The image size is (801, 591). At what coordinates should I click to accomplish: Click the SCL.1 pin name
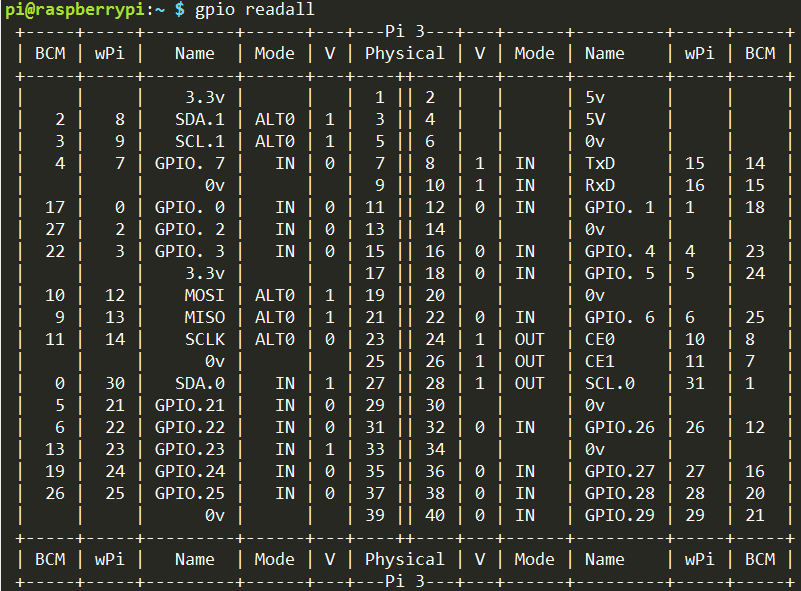[x=200, y=141]
